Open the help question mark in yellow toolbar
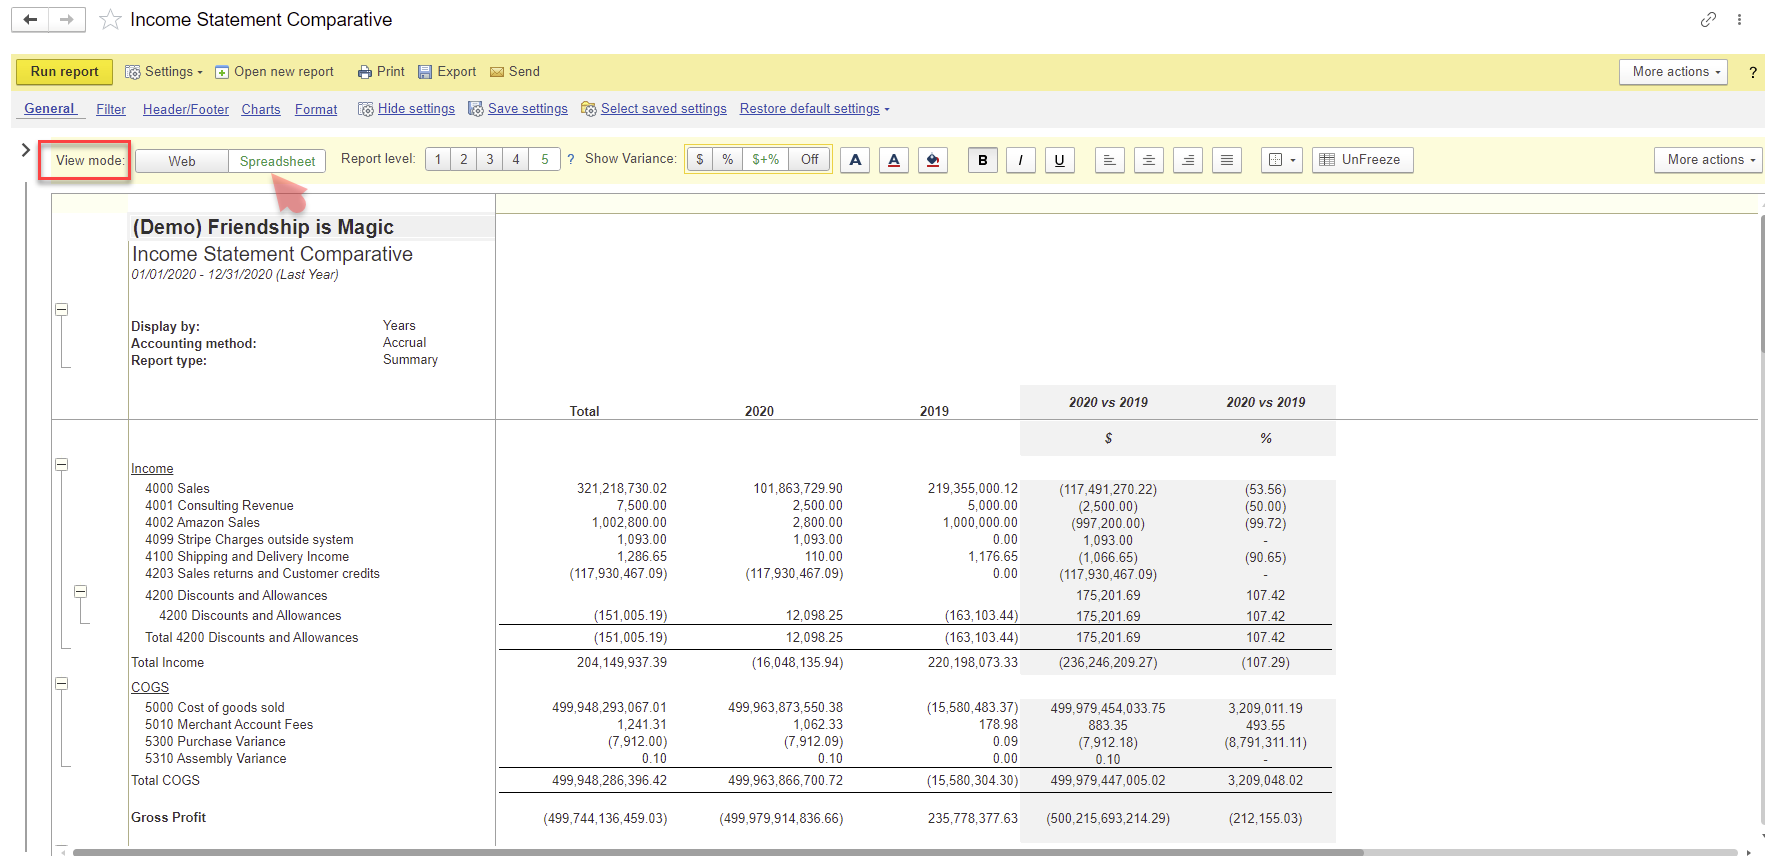This screenshot has width=1765, height=856. (x=1752, y=72)
